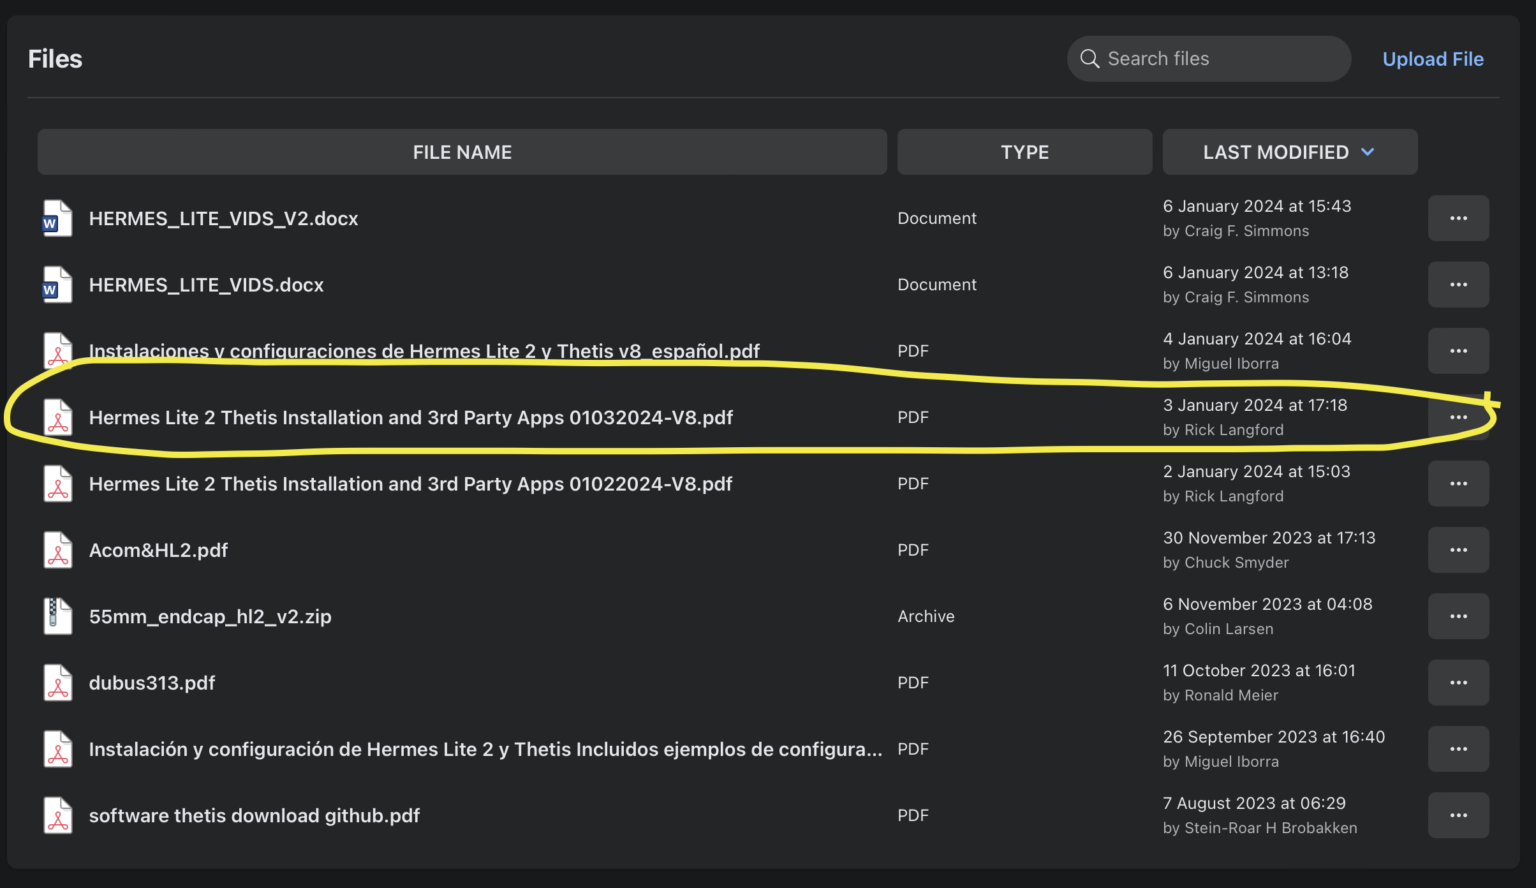Click the PDF icon for software thetis download github.pdf
Screen dimensions: 1536x888
pyautogui.click(x=58, y=816)
